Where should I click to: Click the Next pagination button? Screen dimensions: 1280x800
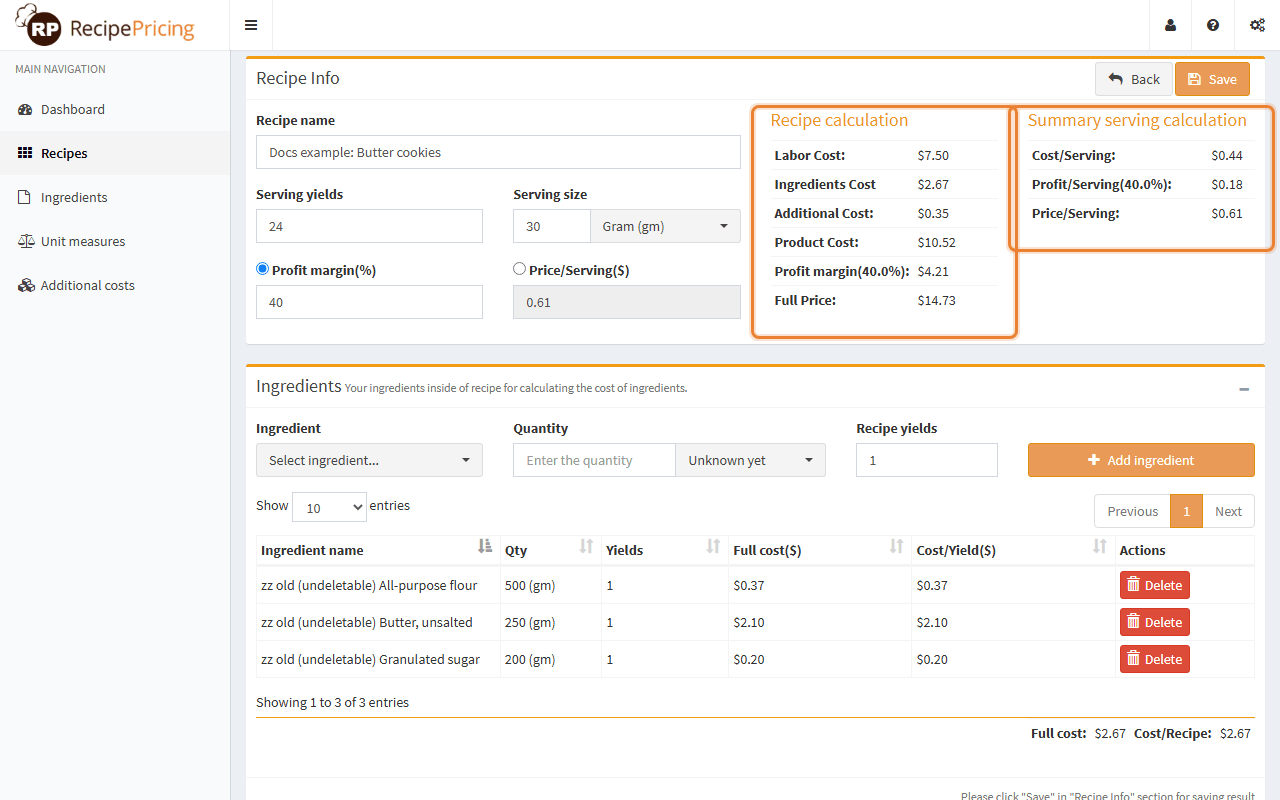tap(1228, 511)
